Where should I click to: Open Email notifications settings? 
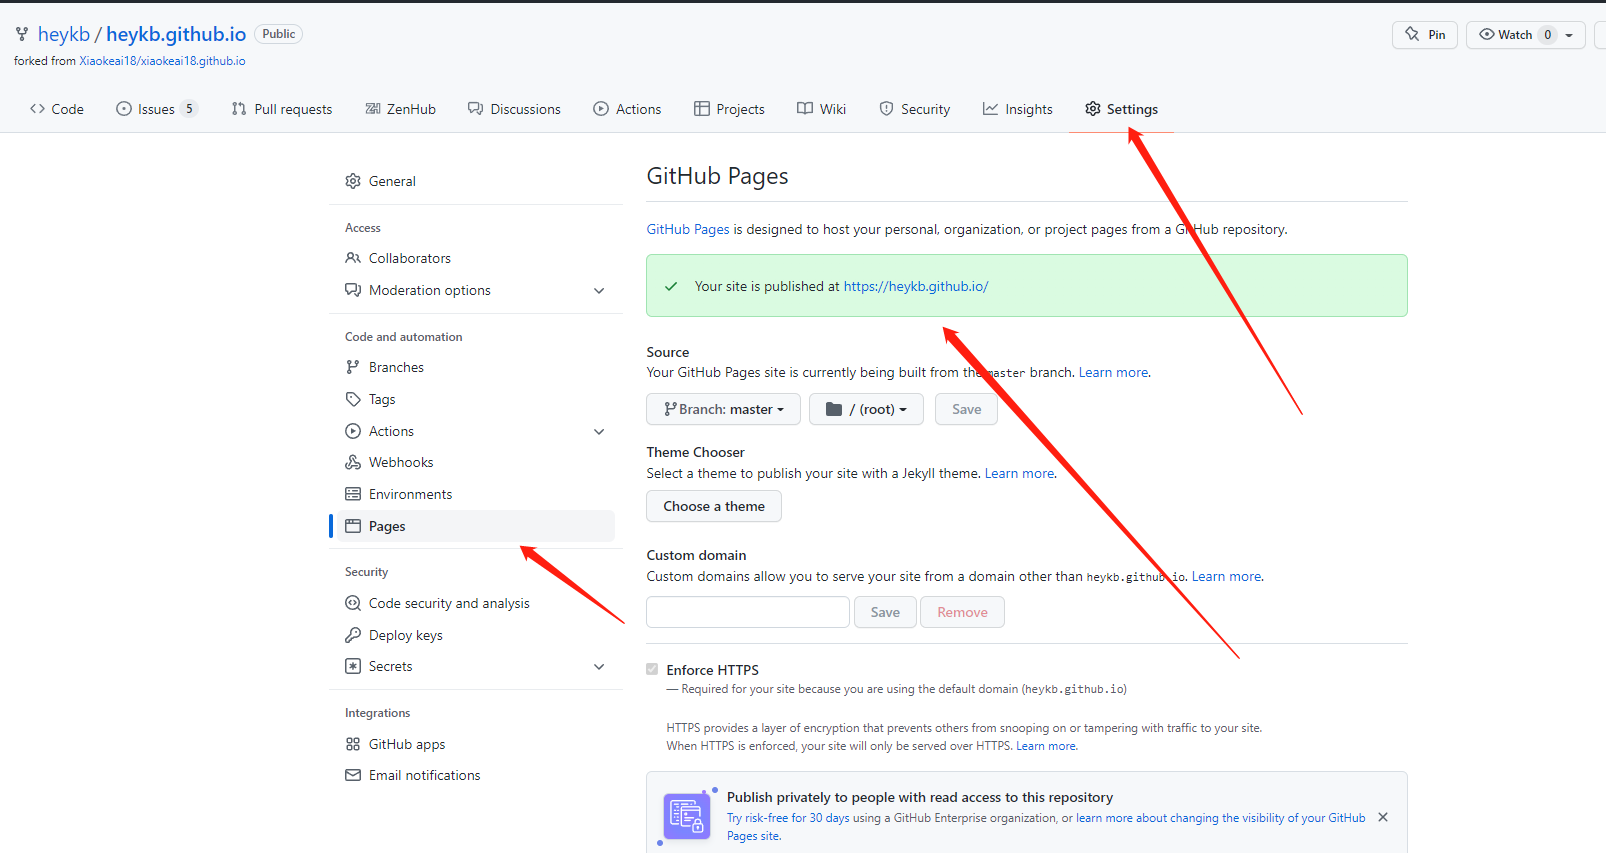(476, 775)
